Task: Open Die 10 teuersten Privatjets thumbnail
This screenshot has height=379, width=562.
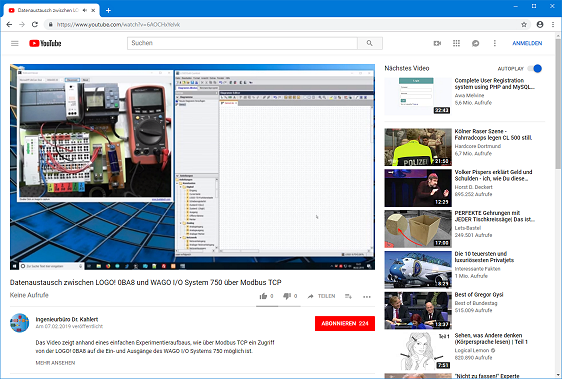Action: pos(418,270)
